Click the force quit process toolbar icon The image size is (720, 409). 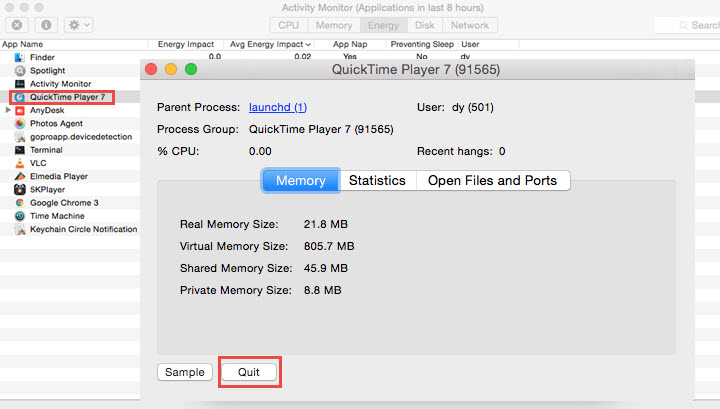click(x=17, y=24)
